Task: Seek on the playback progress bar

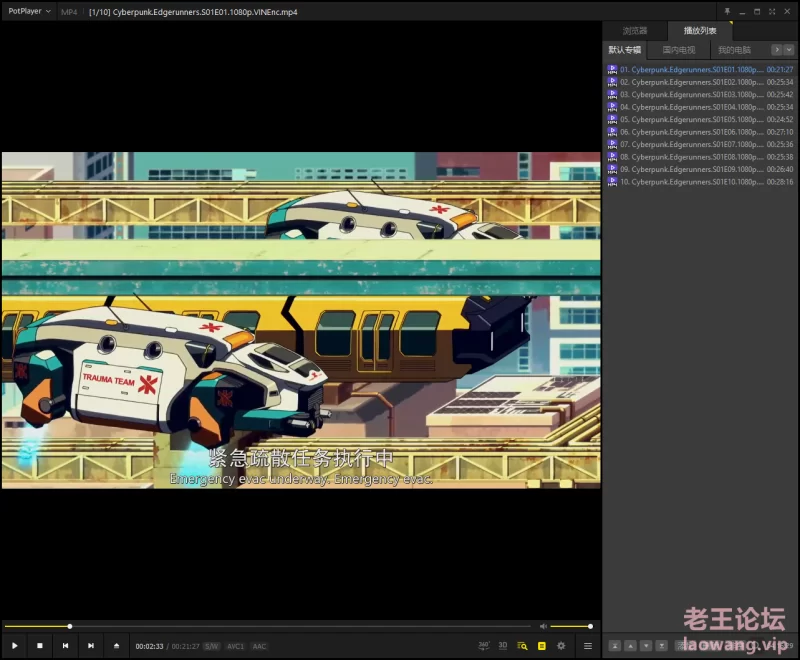Action: click(x=268, y=626)
